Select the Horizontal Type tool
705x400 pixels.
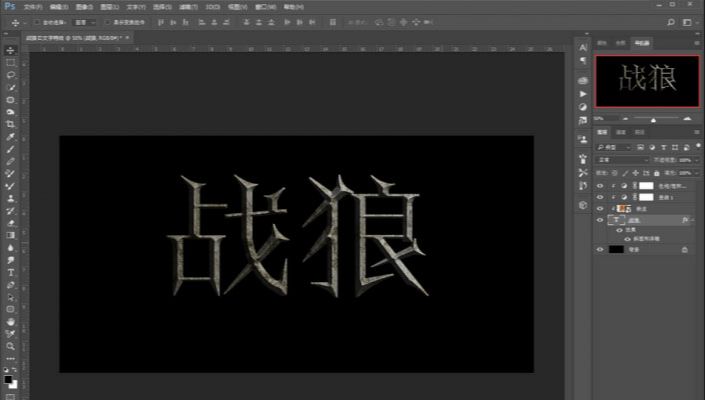pos(10,272)
